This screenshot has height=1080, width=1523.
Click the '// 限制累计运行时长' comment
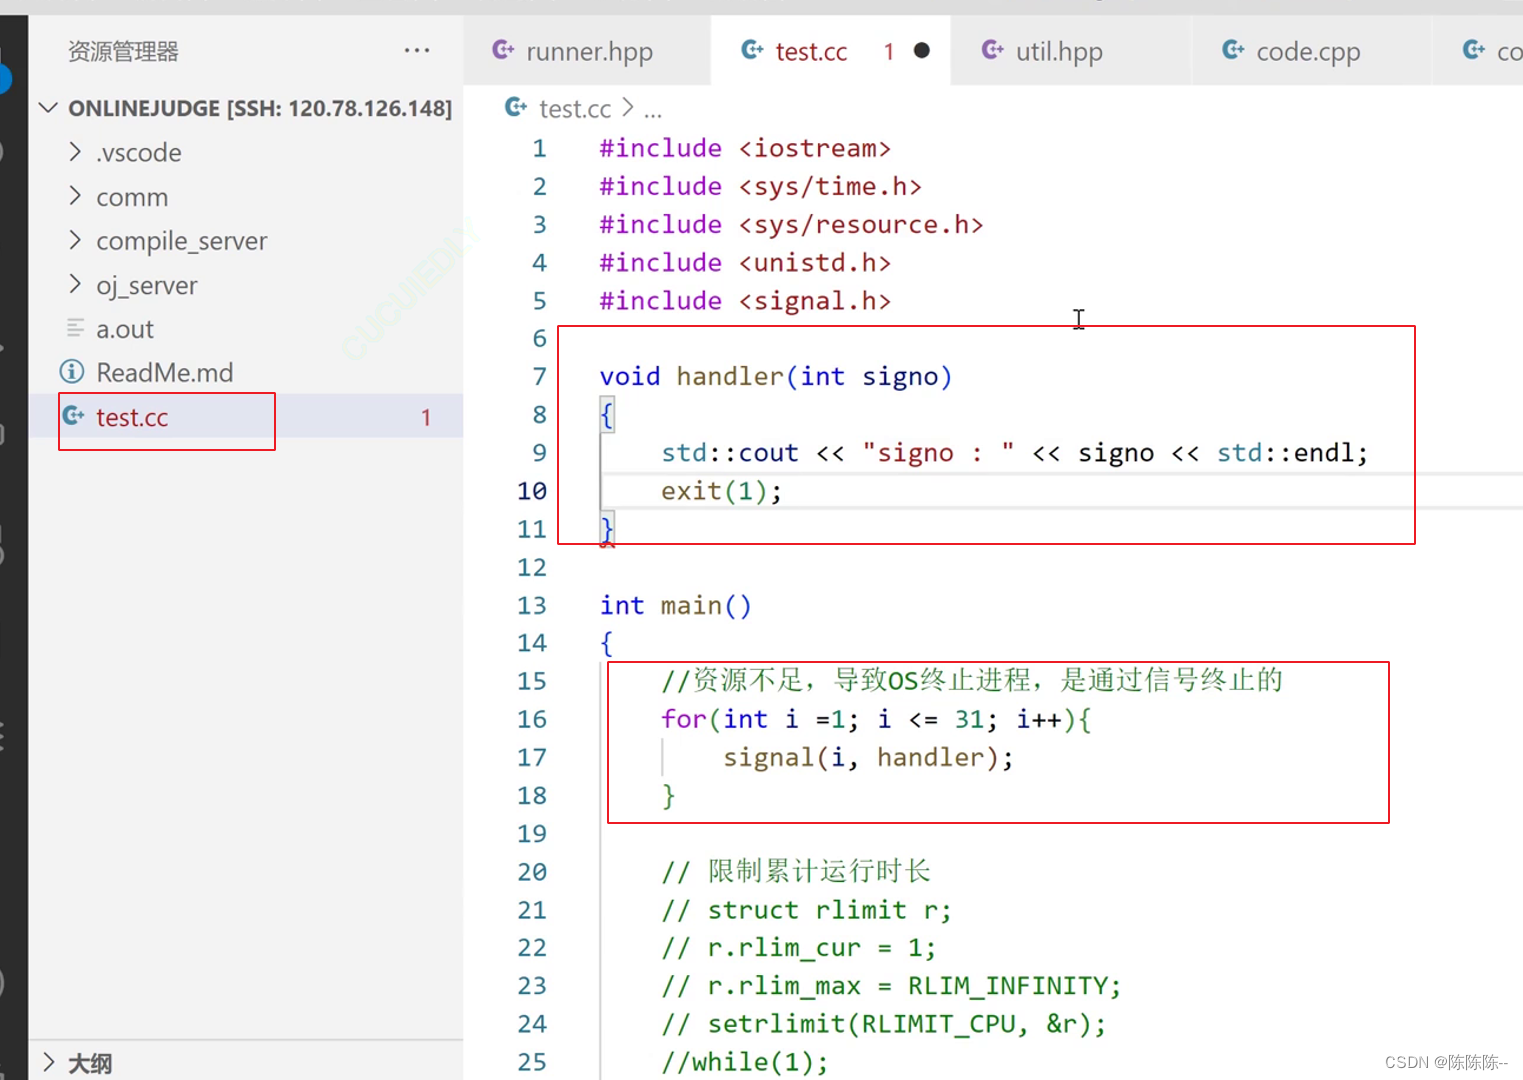pyautogui.click(x=796, y=871)
